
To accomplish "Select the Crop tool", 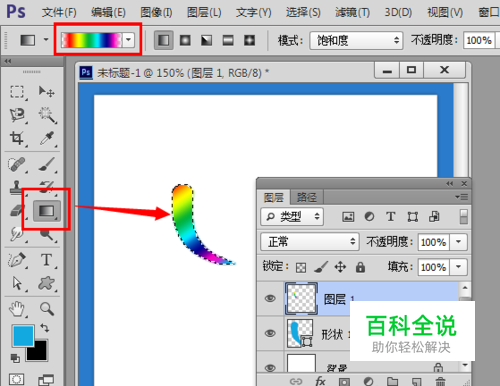I will 17,138.
